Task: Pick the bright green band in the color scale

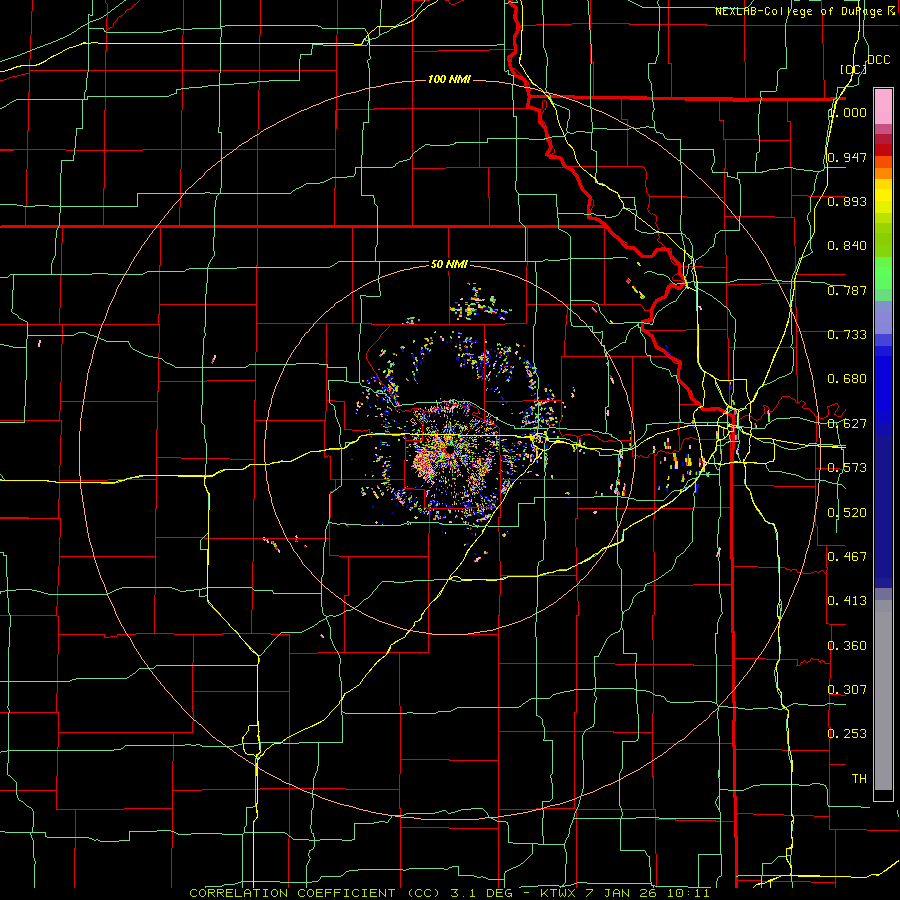Action: pos(883,273)
